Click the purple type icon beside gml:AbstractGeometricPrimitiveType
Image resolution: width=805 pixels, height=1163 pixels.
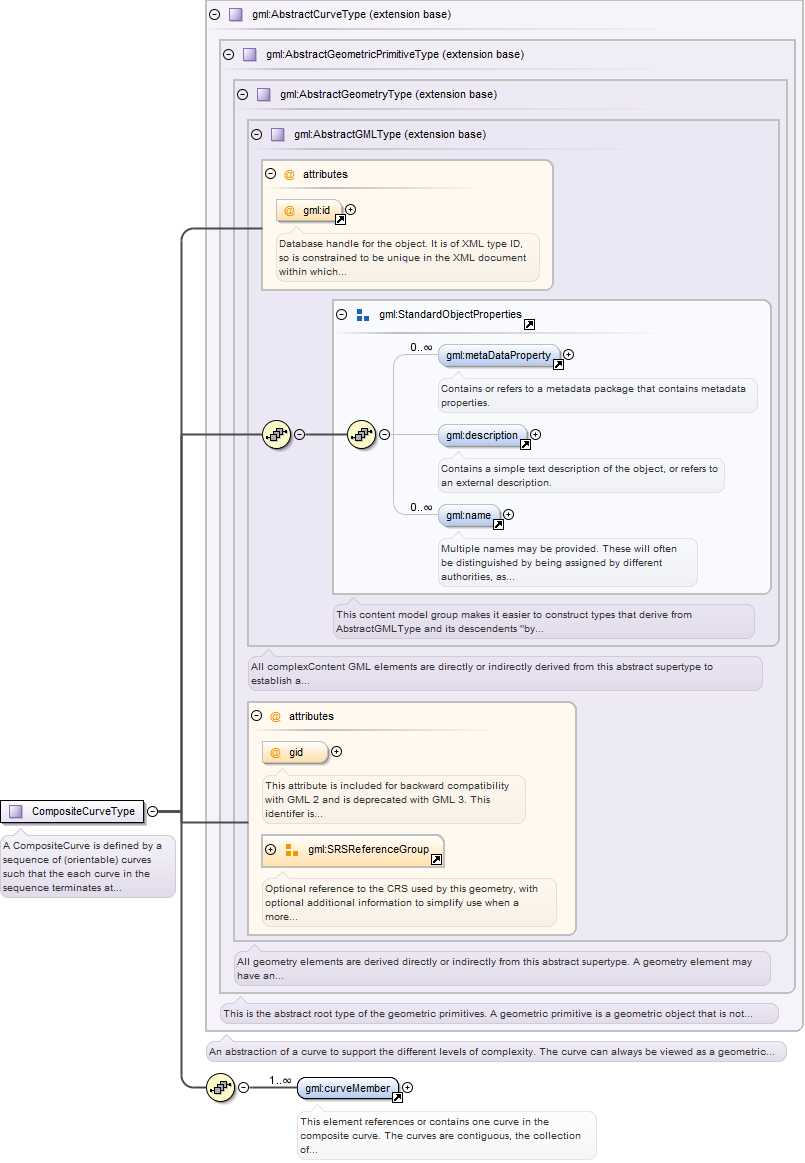tap(250, 54)
